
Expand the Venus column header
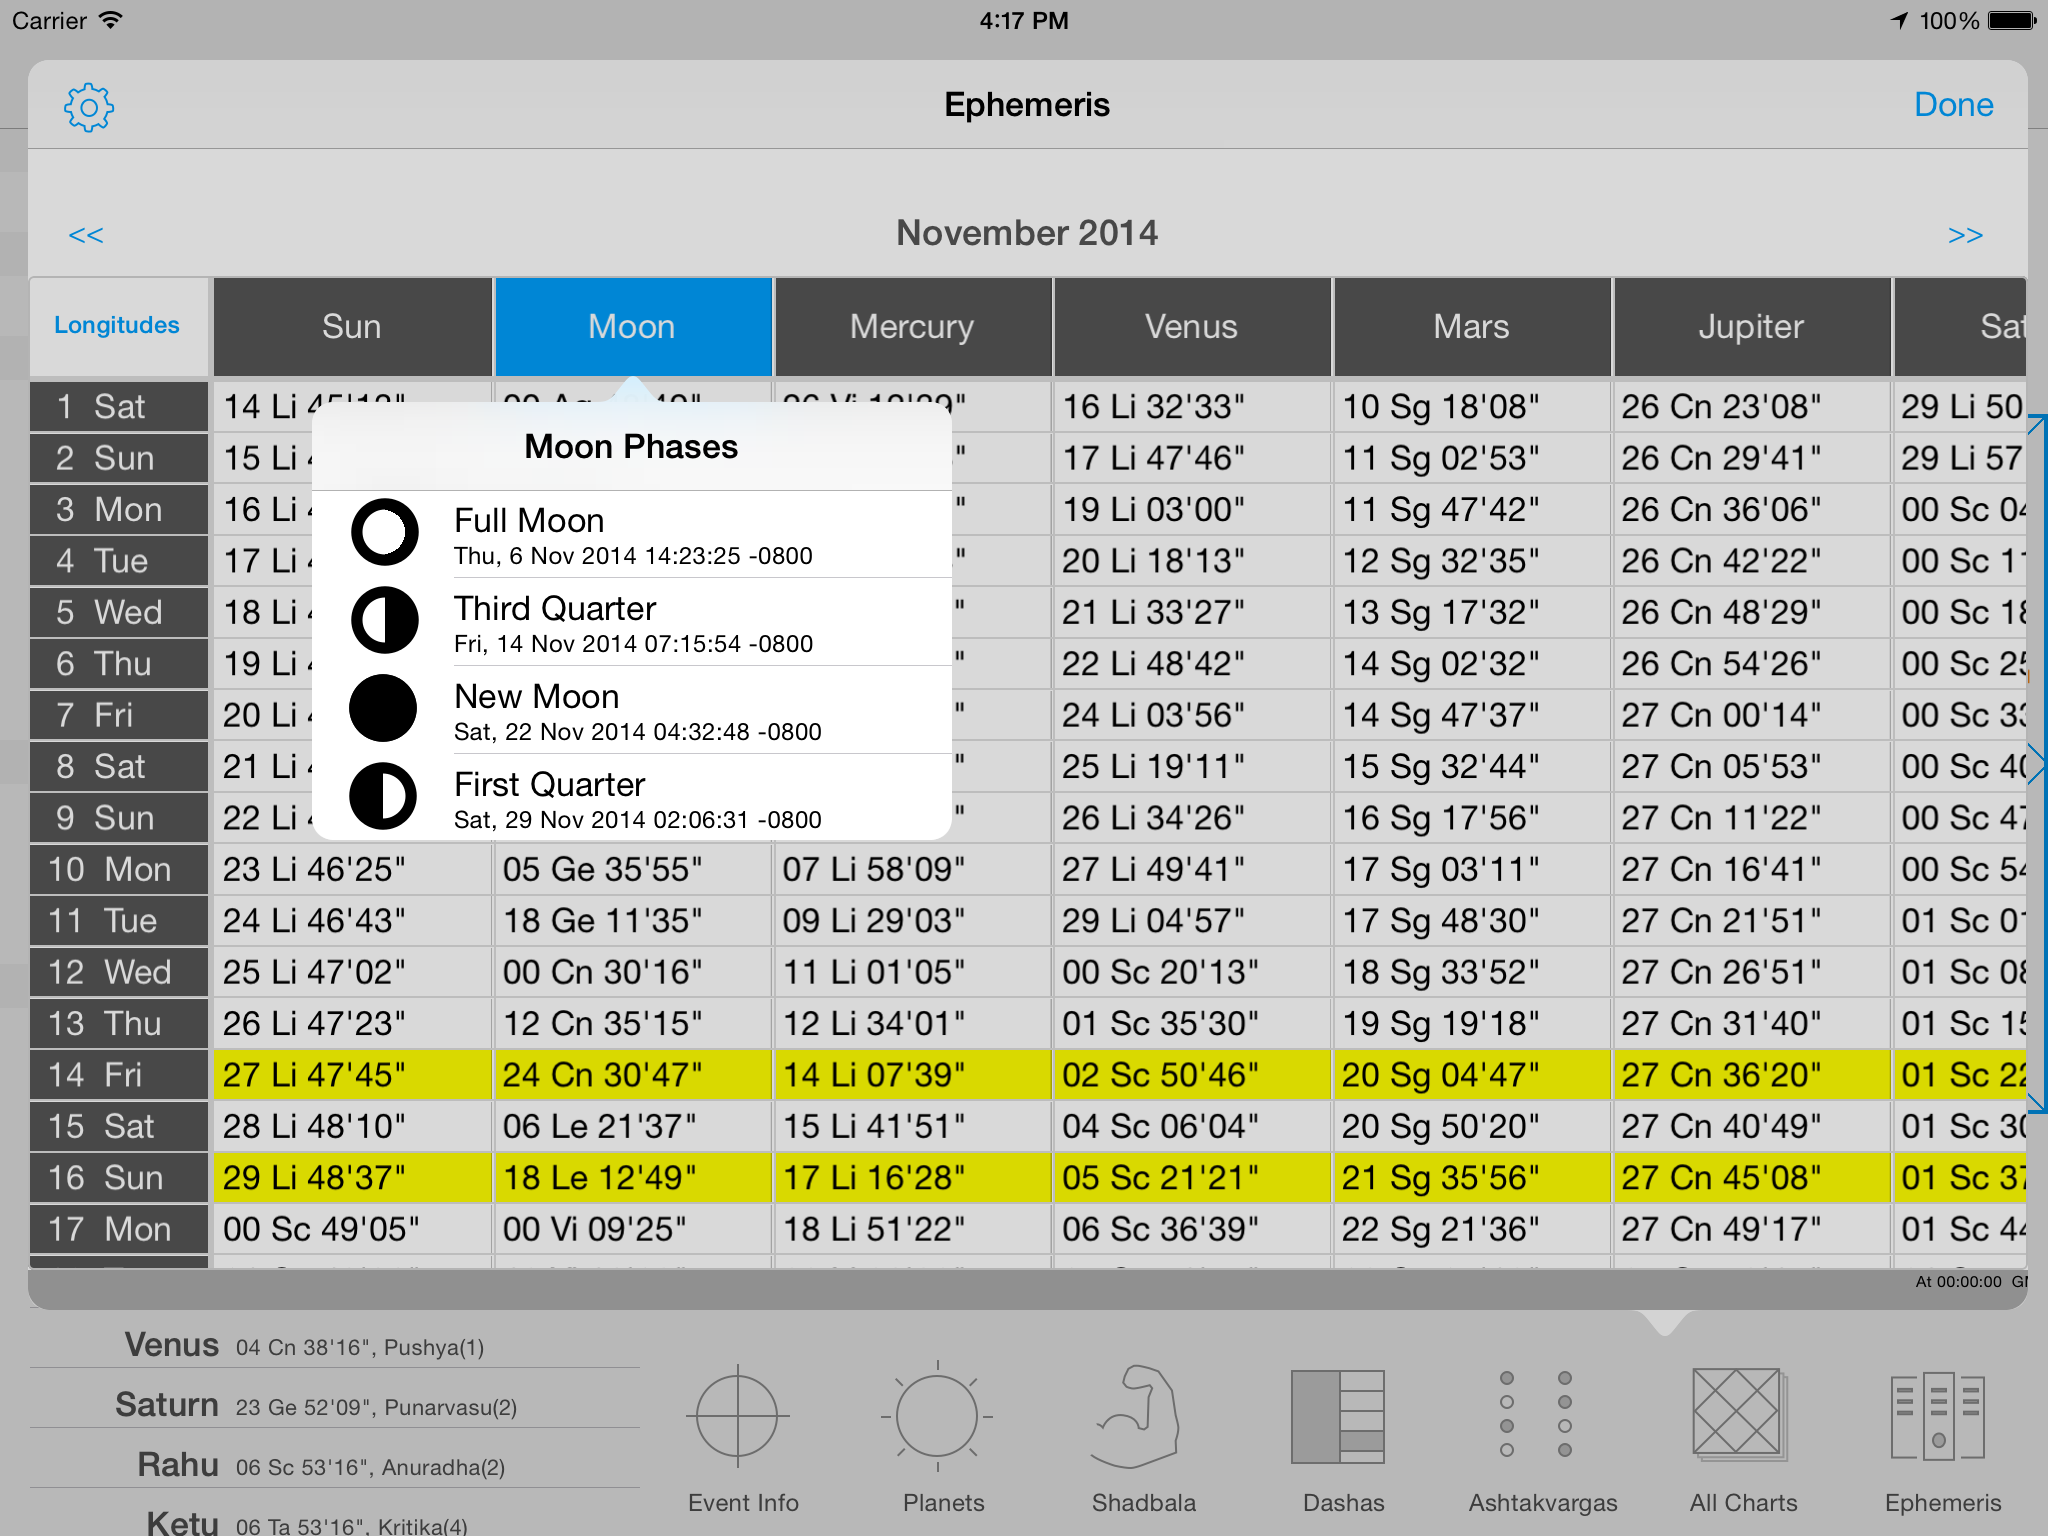(1192, 326)
